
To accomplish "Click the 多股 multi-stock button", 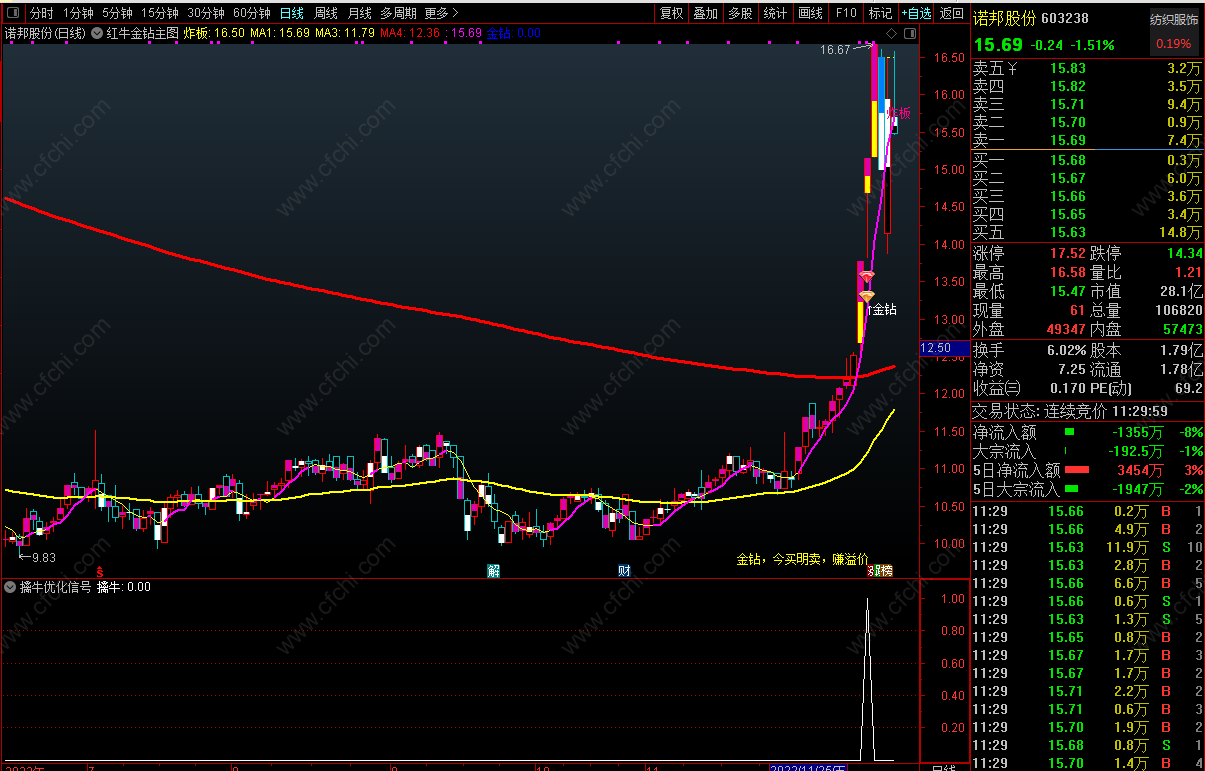I will click(740, 13).
